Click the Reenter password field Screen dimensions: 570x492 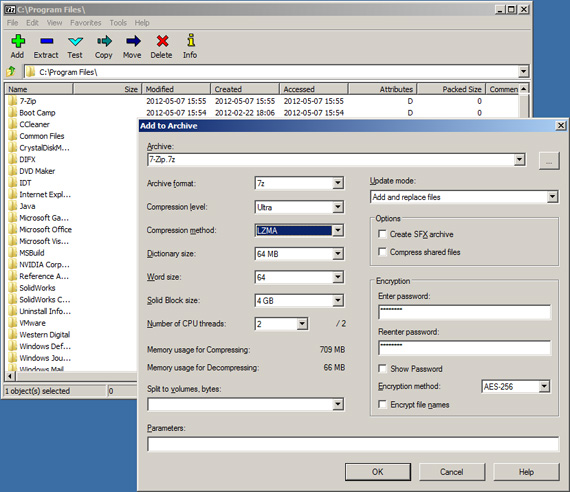pyautogui.click(x=464, y=348)
